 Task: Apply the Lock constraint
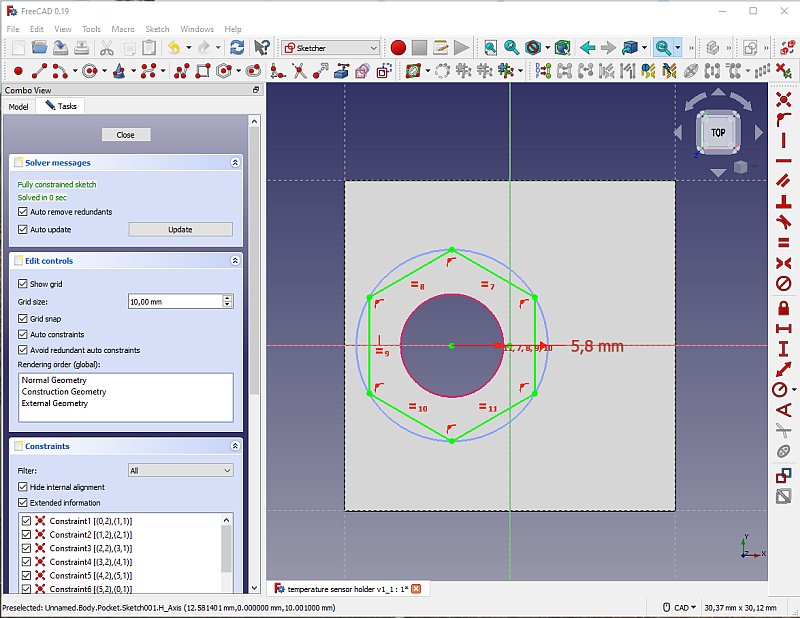(x=784, y=308)
